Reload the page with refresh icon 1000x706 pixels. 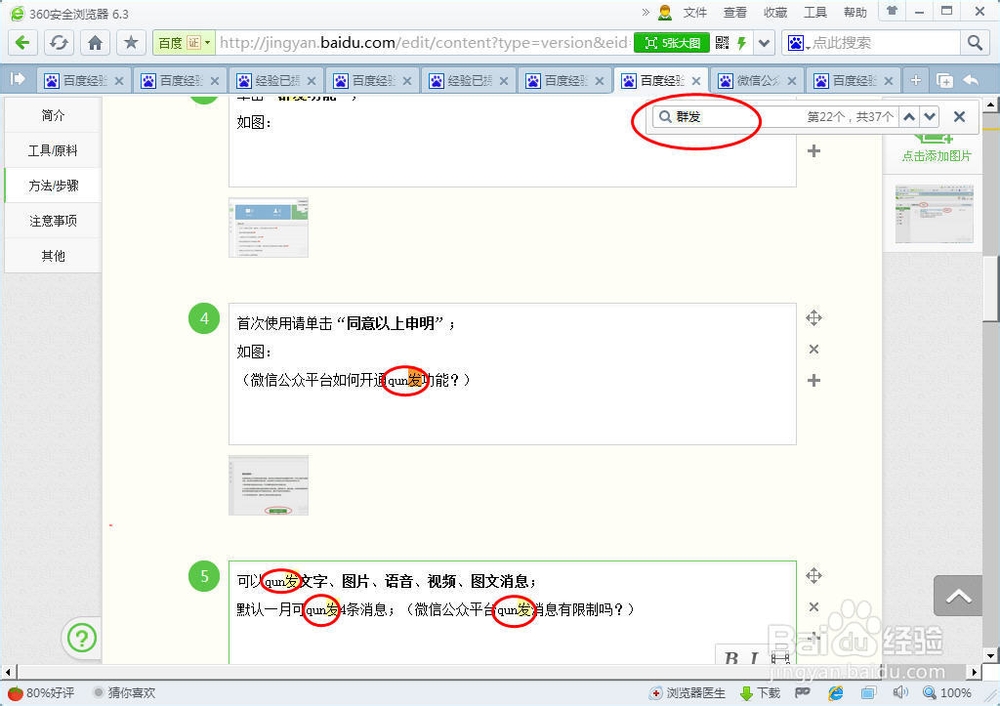point(59,43)
